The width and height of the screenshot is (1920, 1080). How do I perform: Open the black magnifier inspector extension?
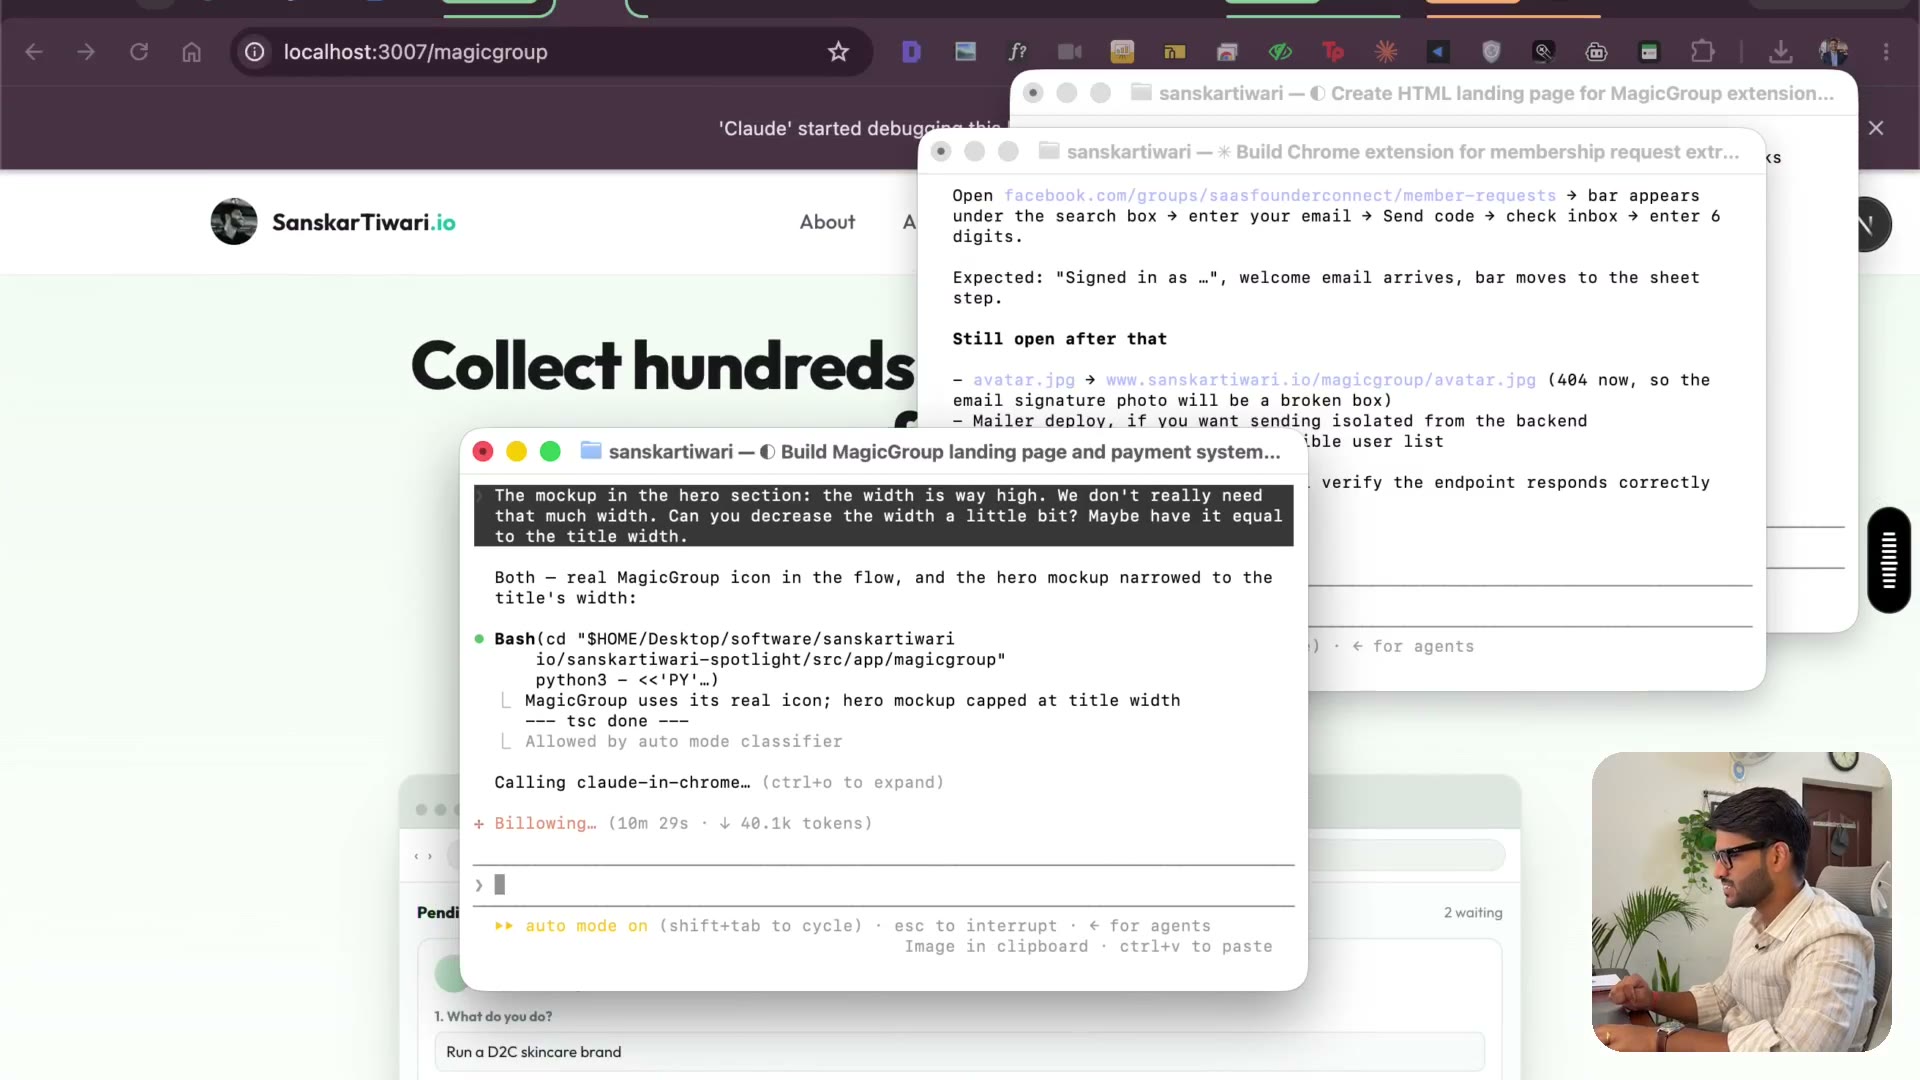coord(1544,52)
